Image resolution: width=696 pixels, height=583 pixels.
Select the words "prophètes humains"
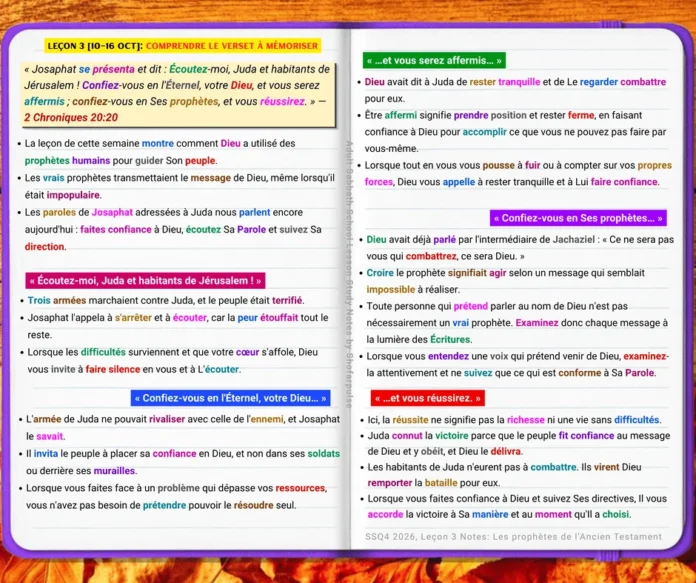point(67,160)
